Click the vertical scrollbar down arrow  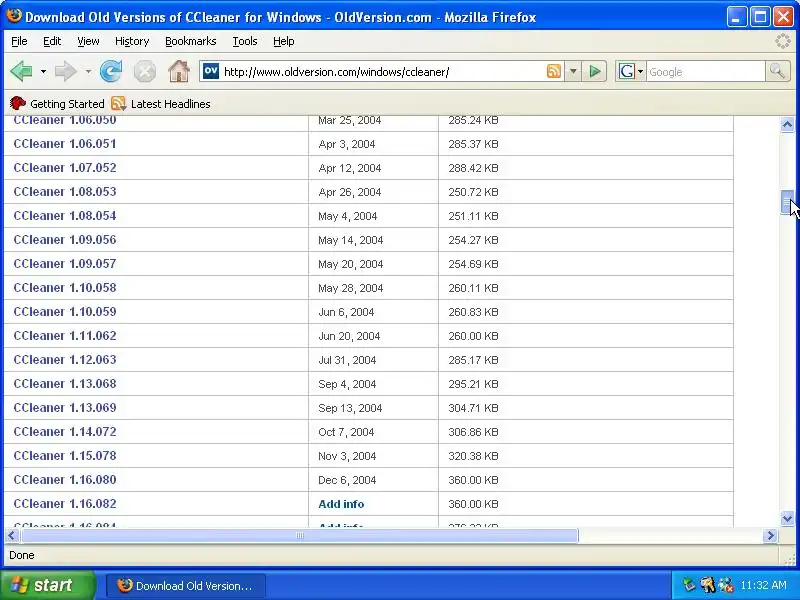(787, 518)
